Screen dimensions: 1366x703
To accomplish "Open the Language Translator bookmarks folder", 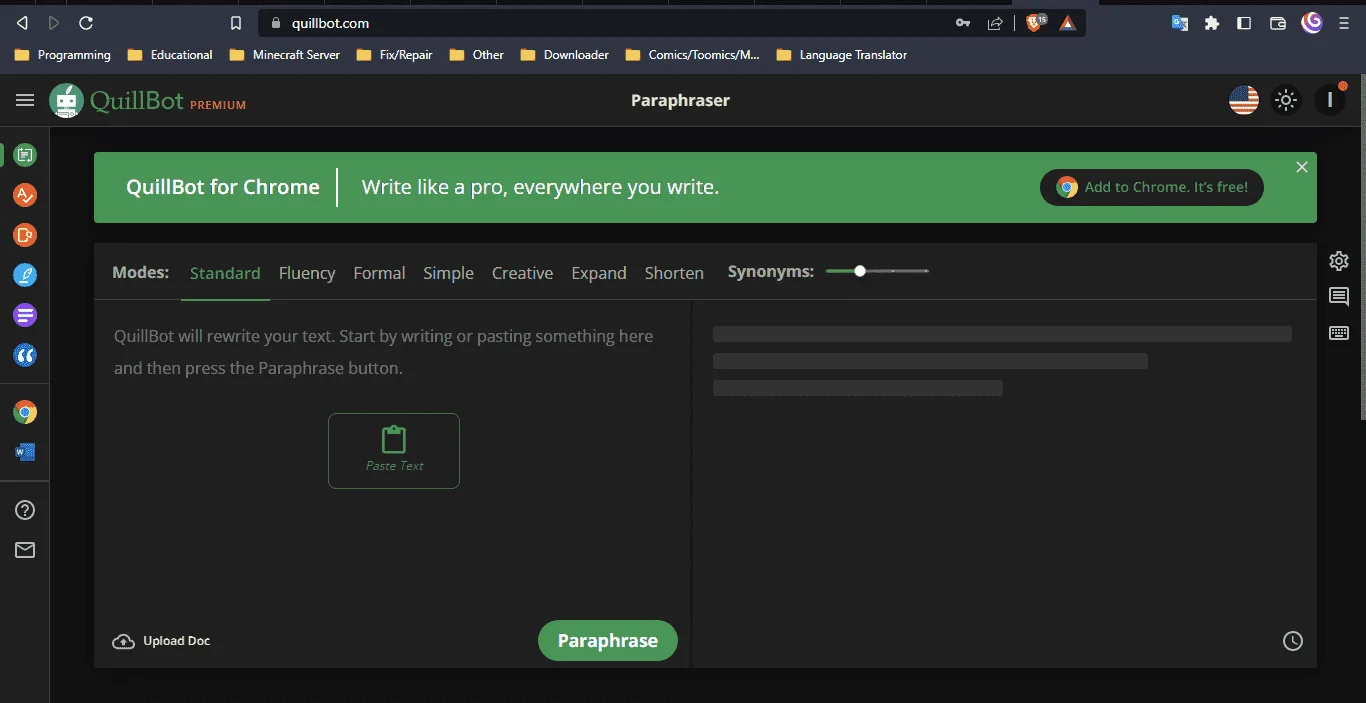I will pyautogui.click(x=841, y=55).
